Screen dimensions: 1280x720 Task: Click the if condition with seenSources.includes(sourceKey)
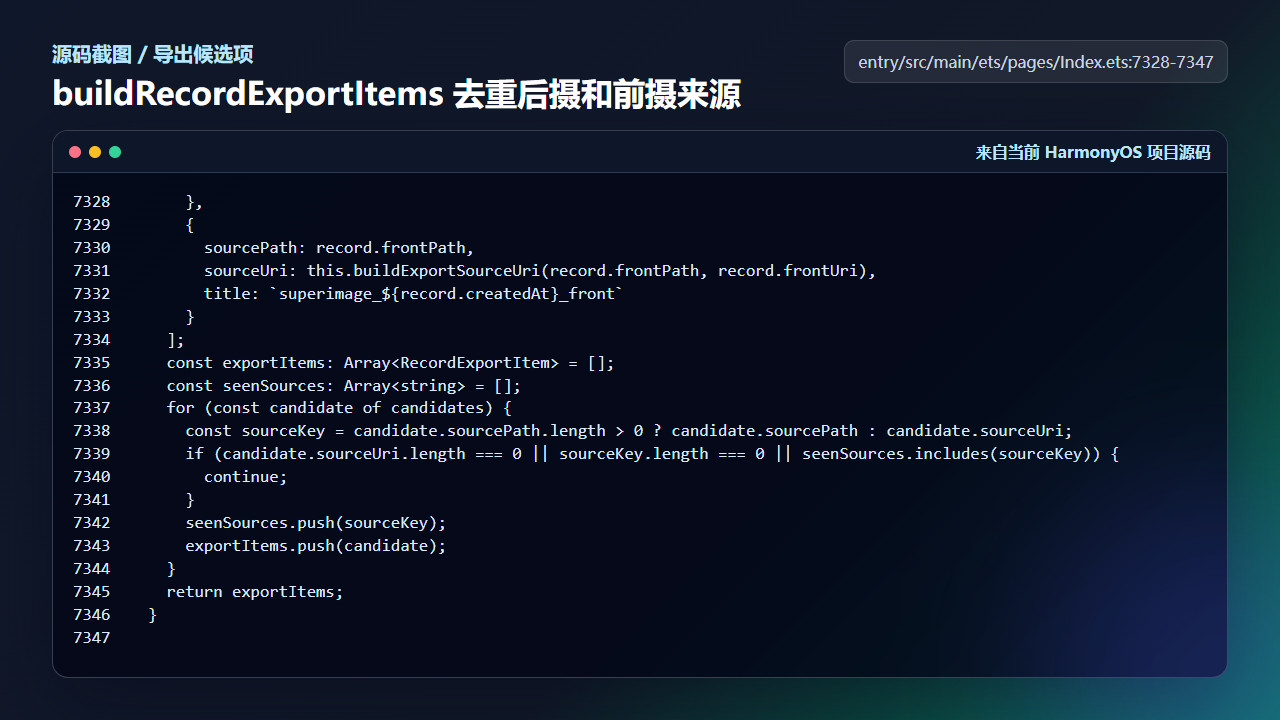[652, 455]
